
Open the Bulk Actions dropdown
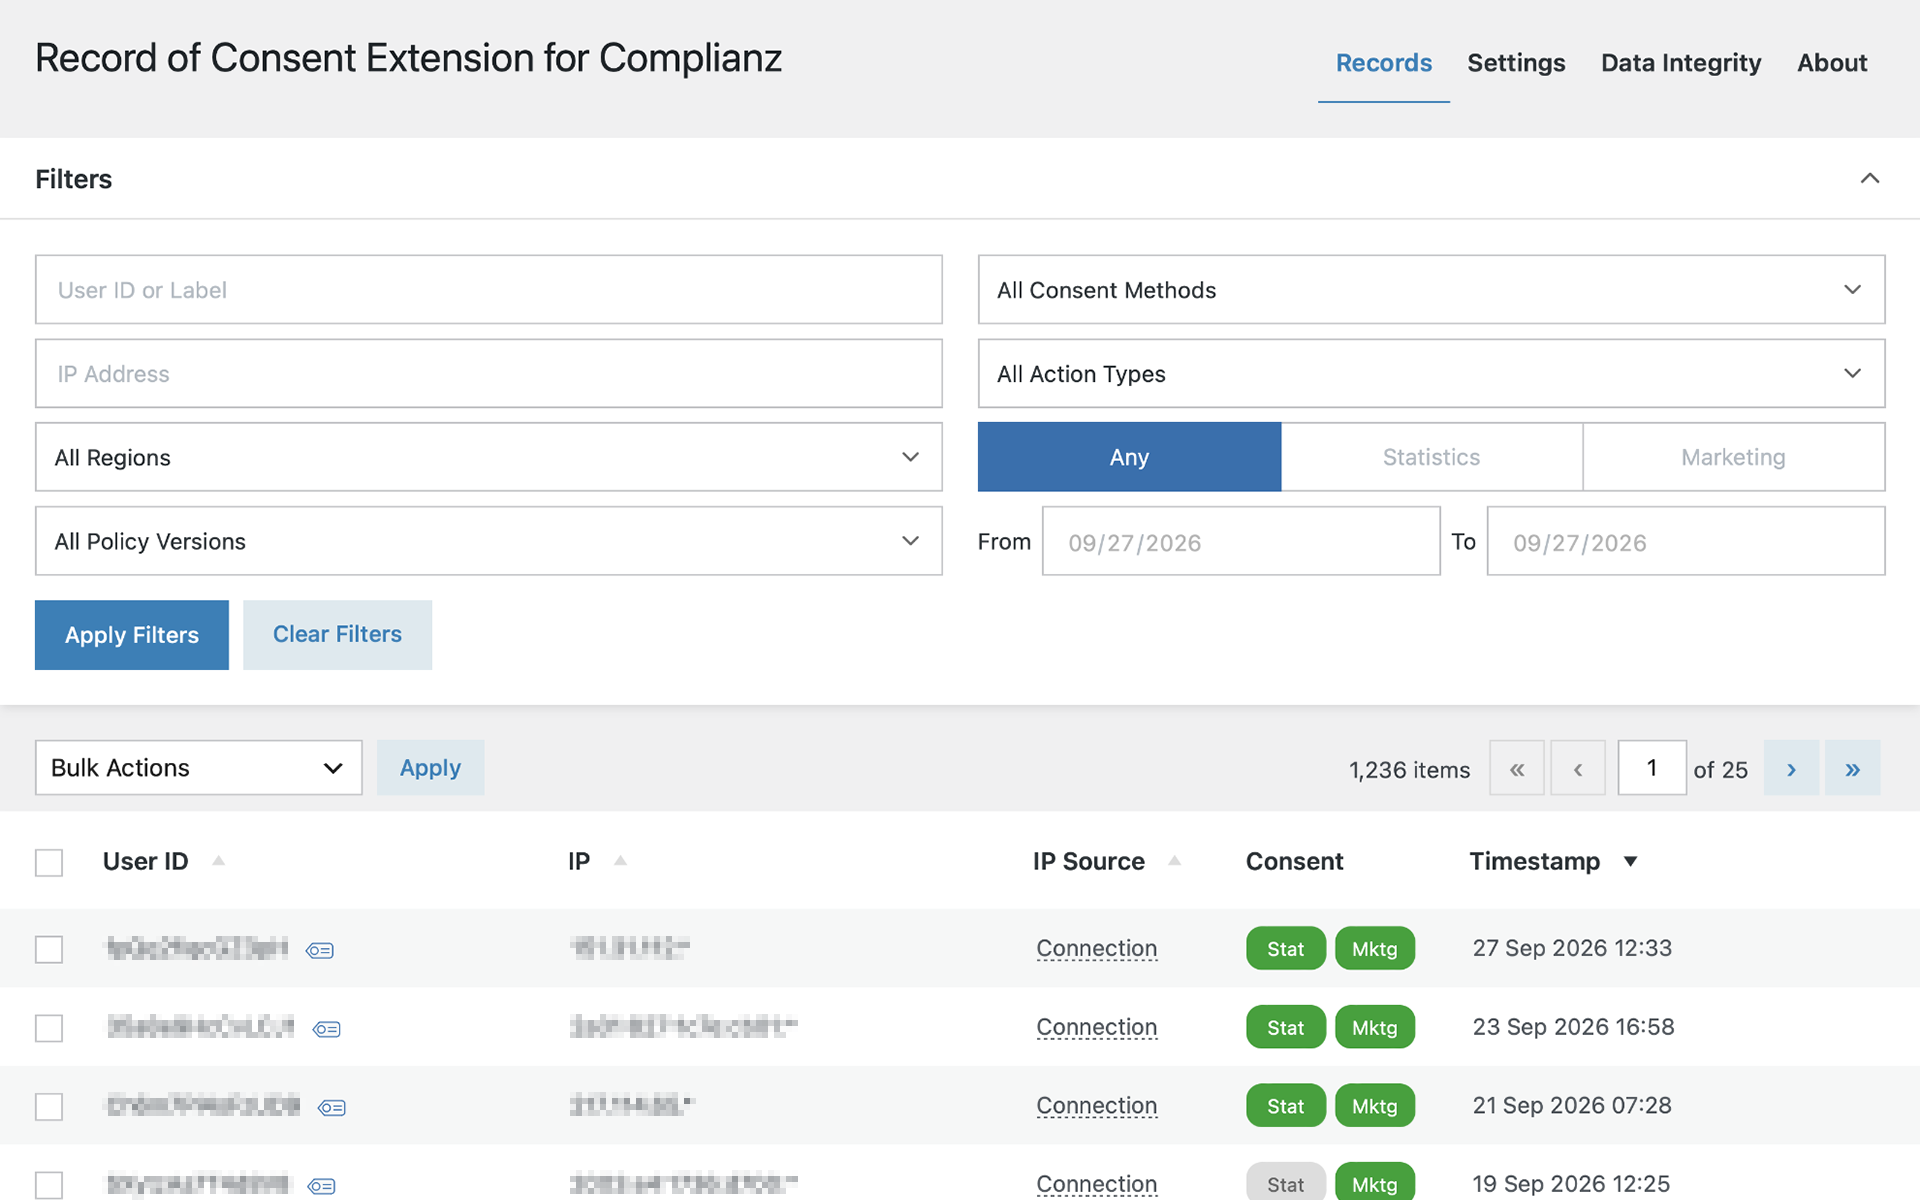(x=198, y=768)
